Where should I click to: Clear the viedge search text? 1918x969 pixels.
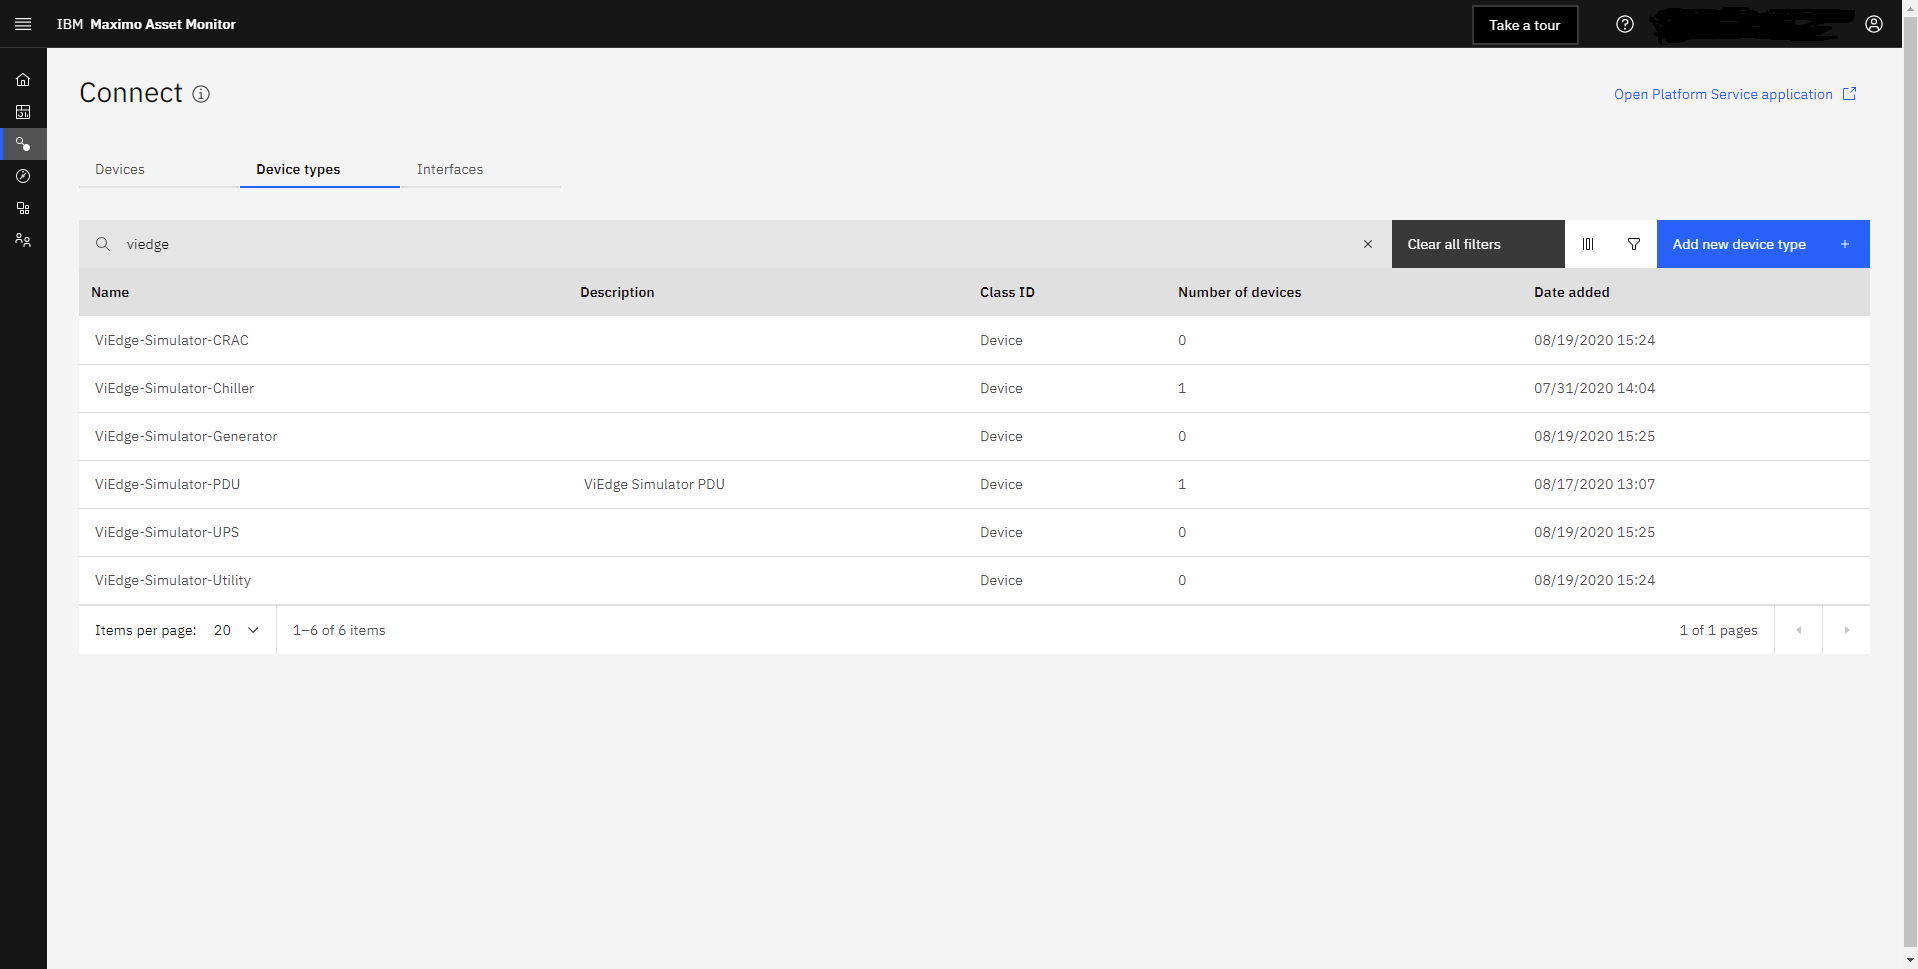[x=1368, y=244]
